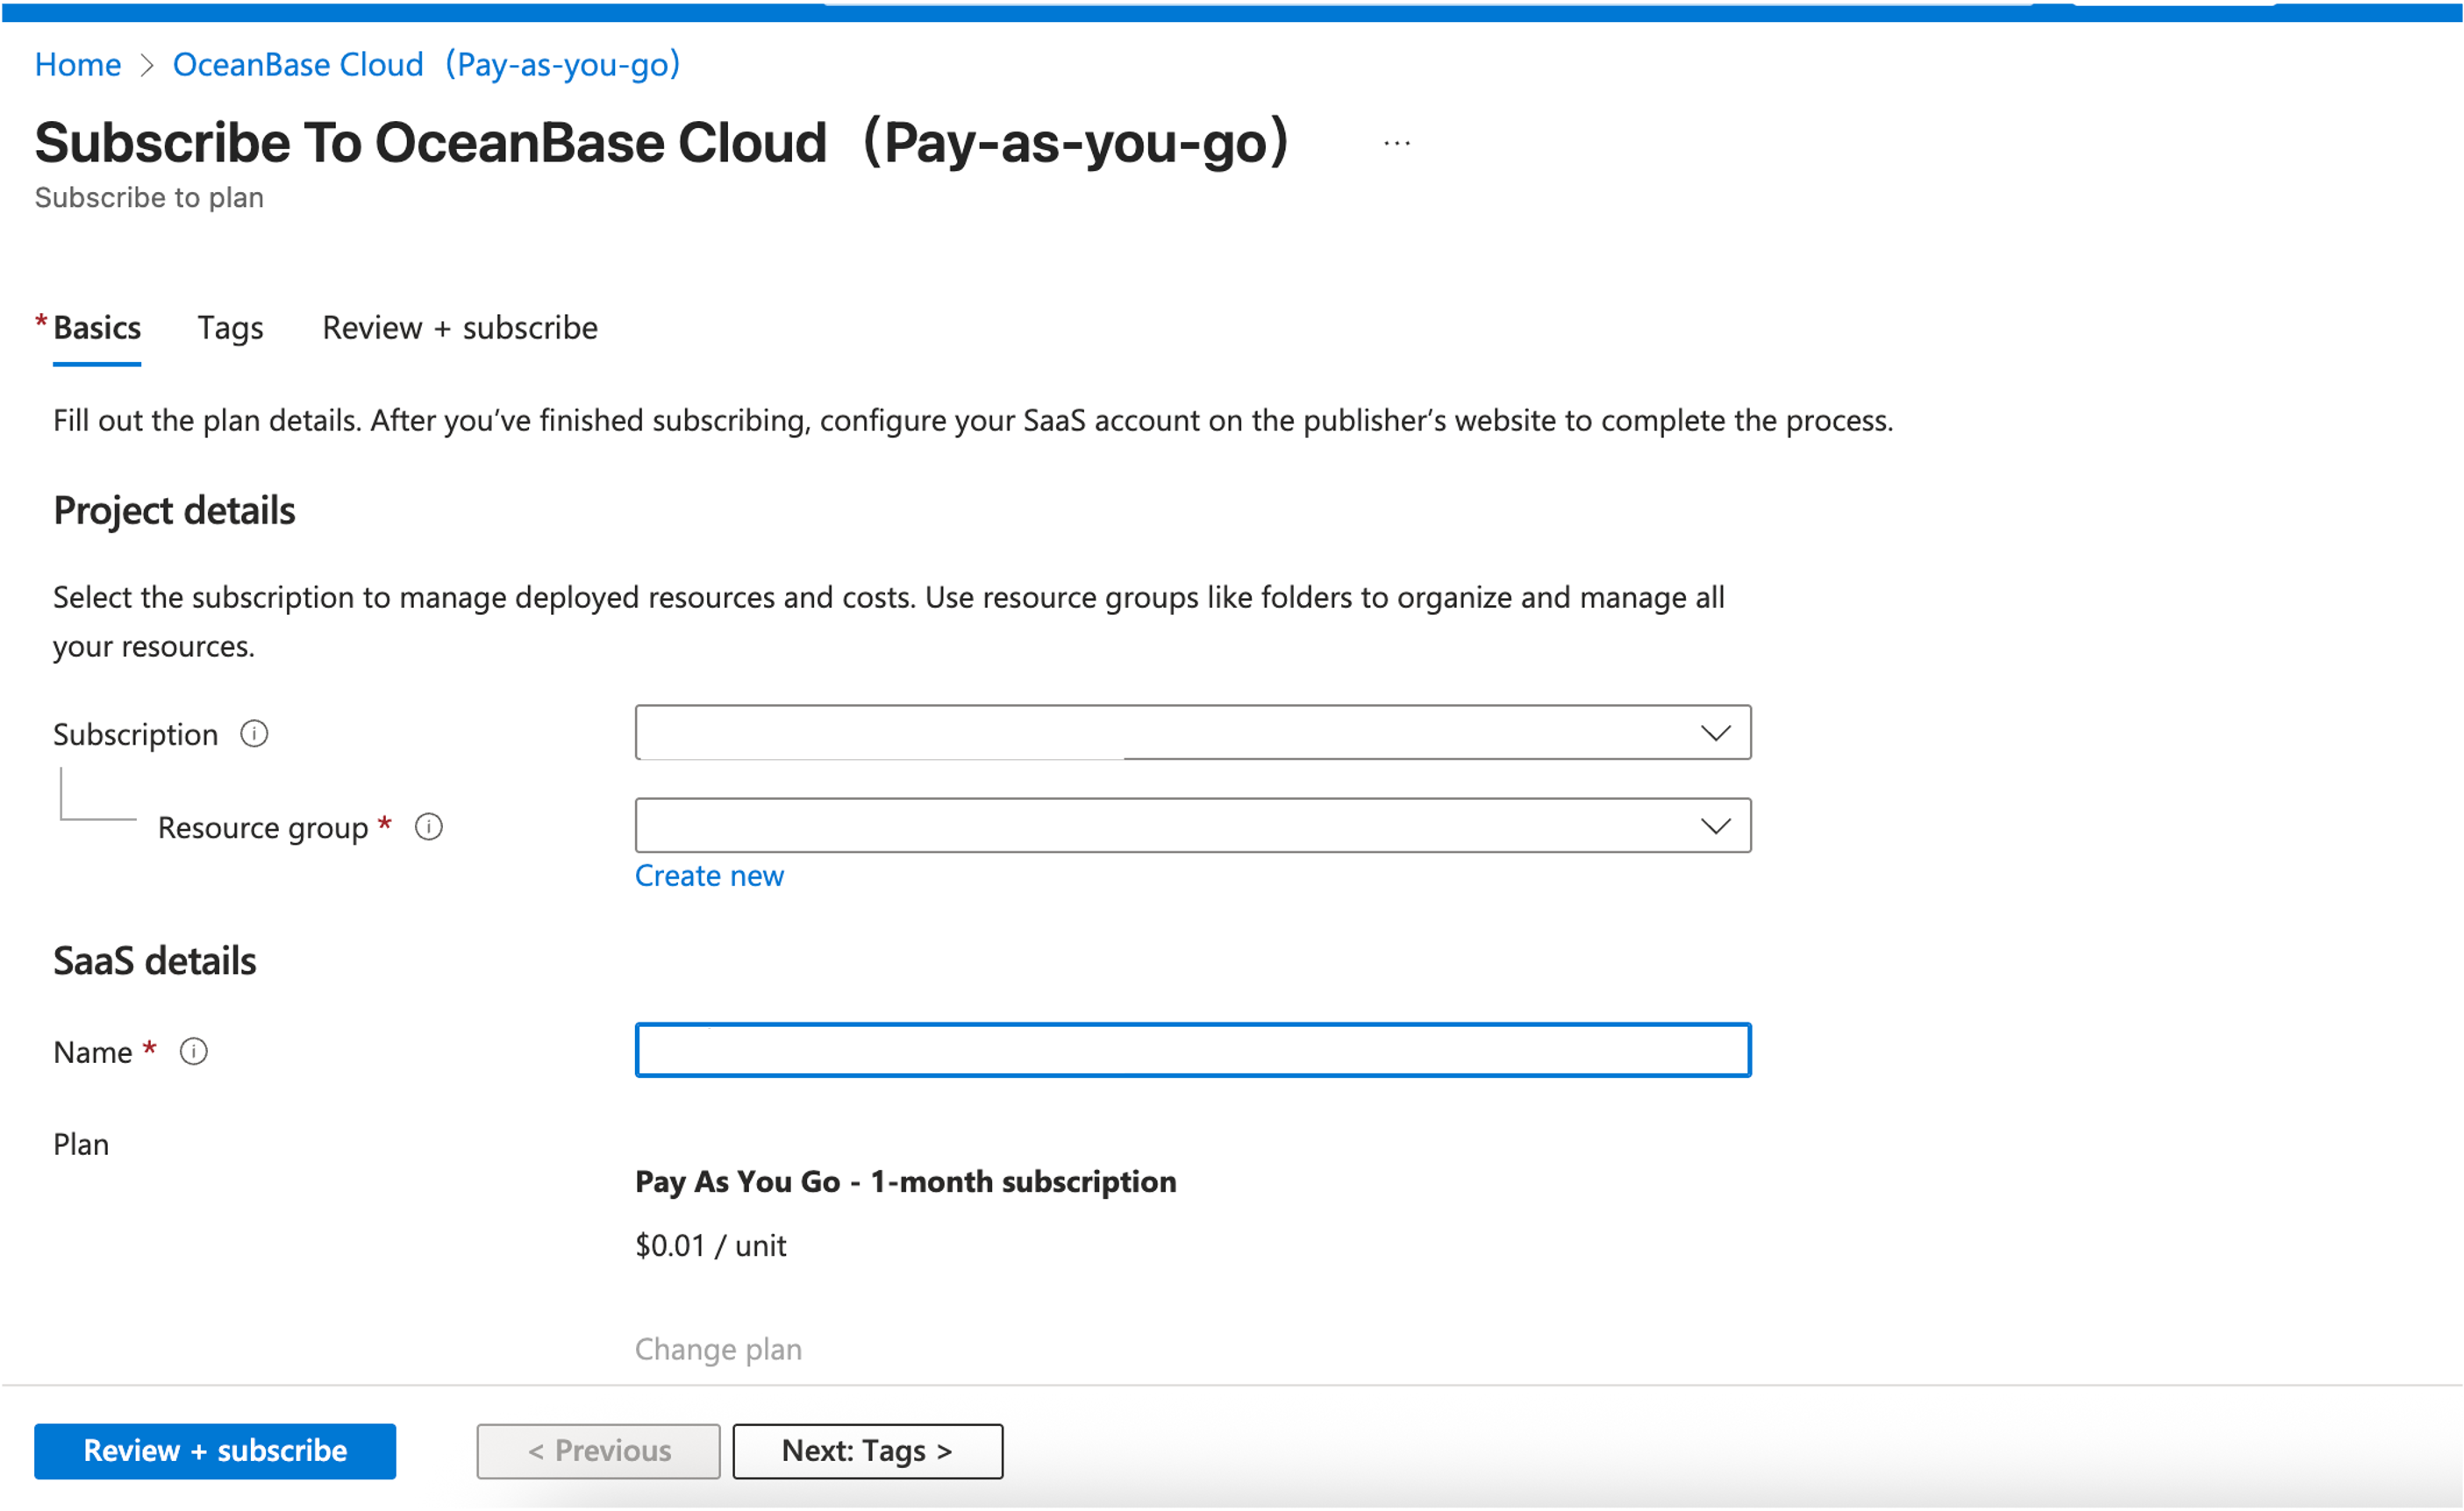This screenshot has height=1511, width=2464.
Task: Click the breadcrumb separator chevron after Home
Action: coord(147,66)
